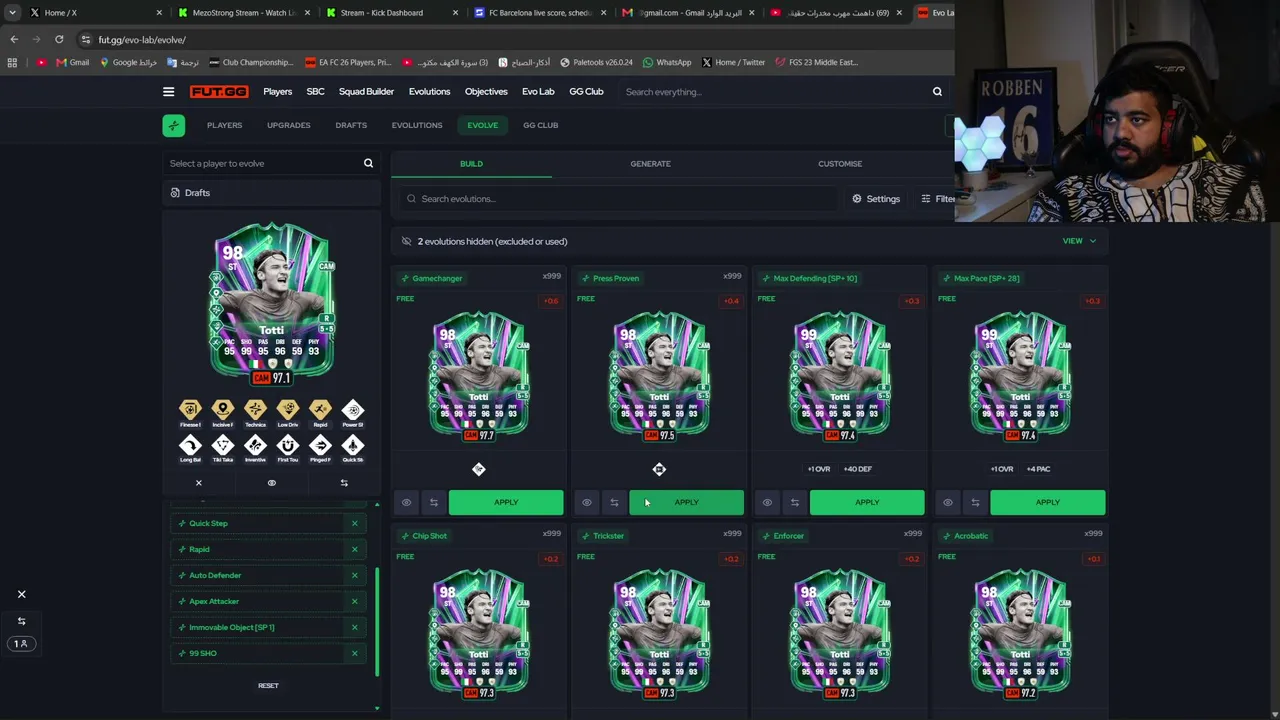Click the compare arrows under the Totti draft card

pos(344,483)
